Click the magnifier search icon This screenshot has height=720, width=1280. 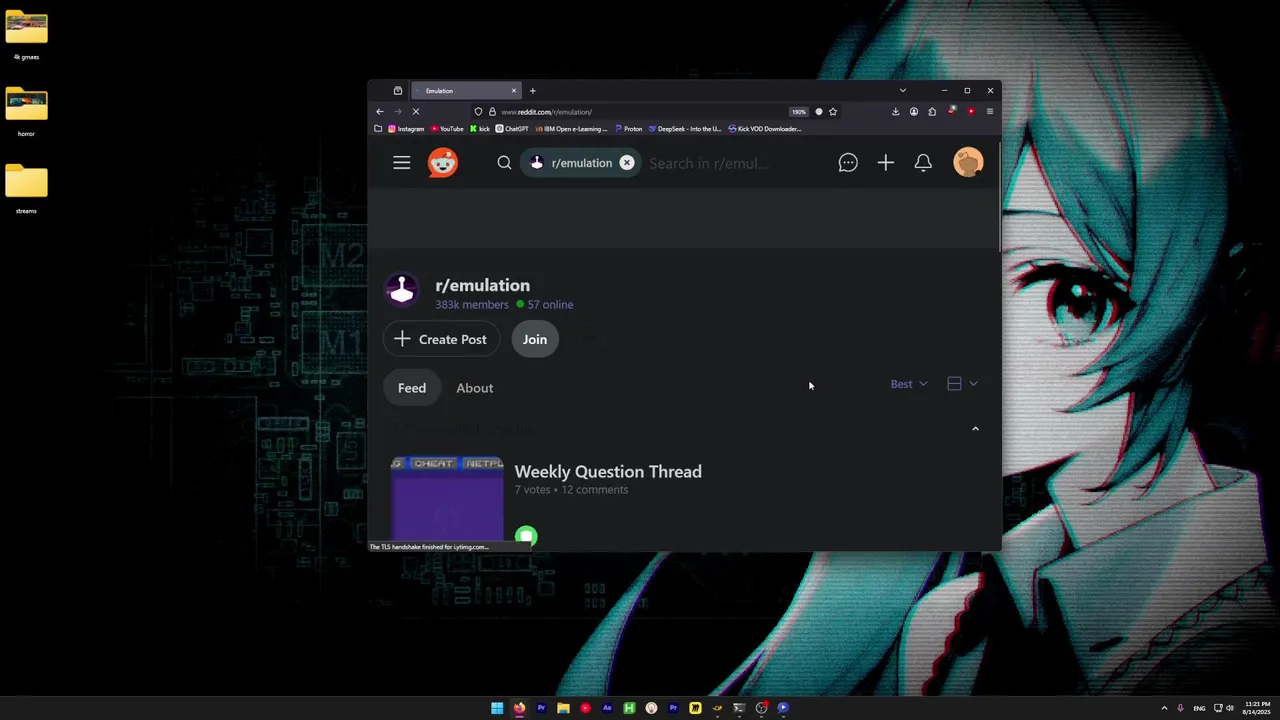coord(504,163)
